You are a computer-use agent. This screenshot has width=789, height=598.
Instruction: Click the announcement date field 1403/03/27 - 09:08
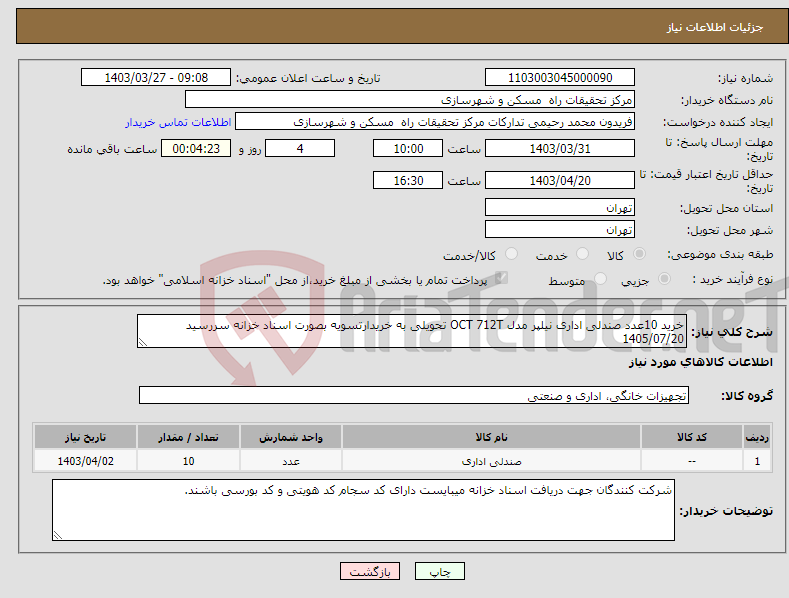[156, 78]
